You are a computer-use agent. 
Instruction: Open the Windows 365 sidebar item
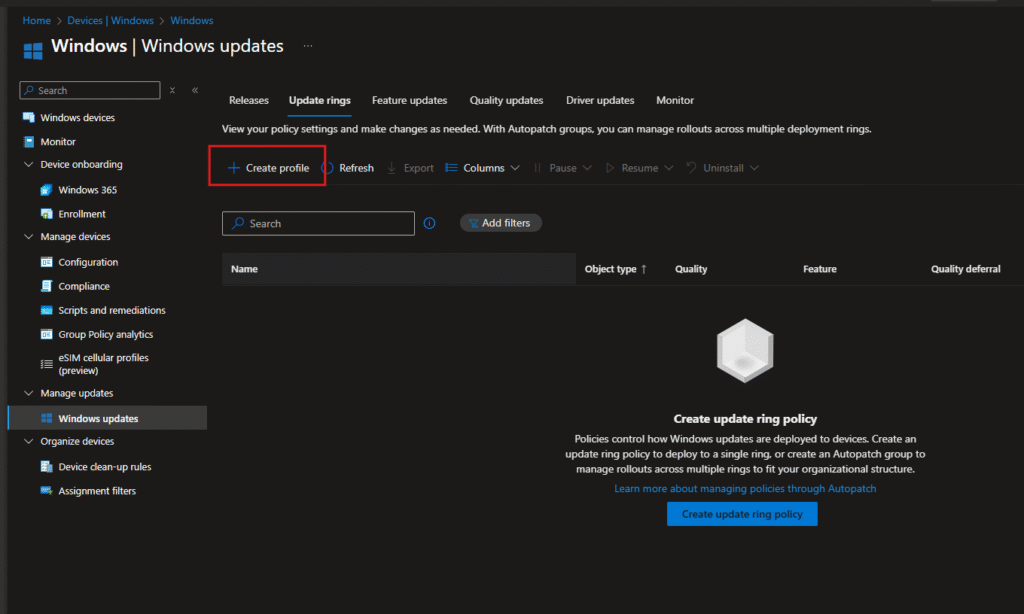(87, 190)
